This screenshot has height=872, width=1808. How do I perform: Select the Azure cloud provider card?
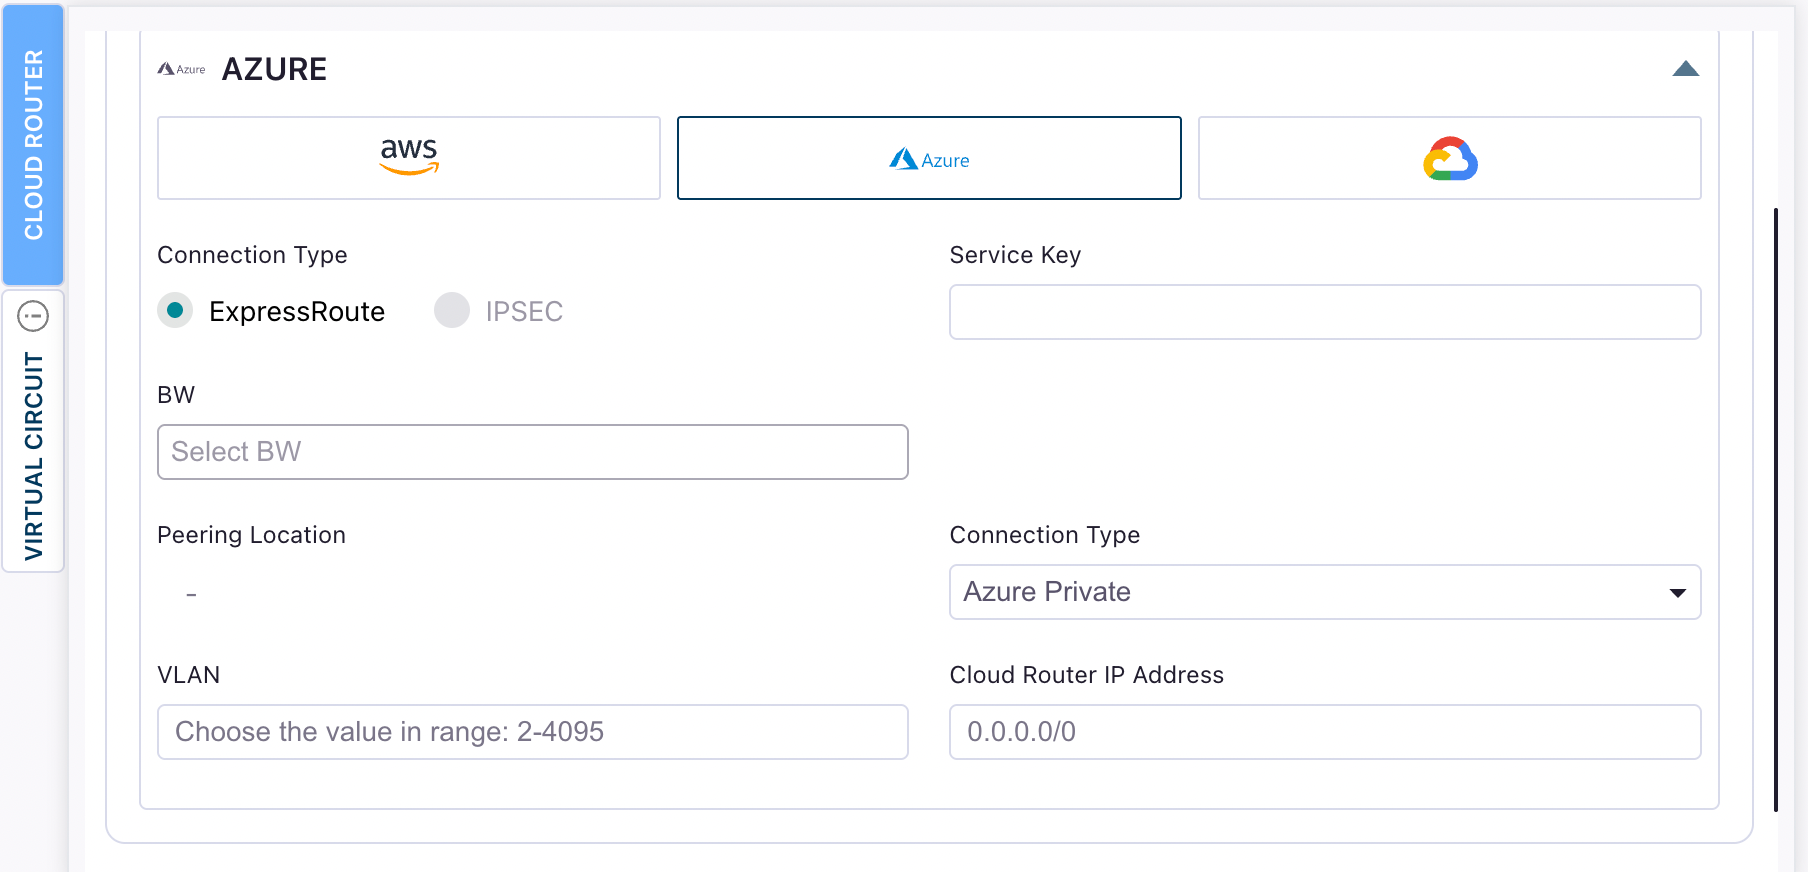[x=929, y=158]
